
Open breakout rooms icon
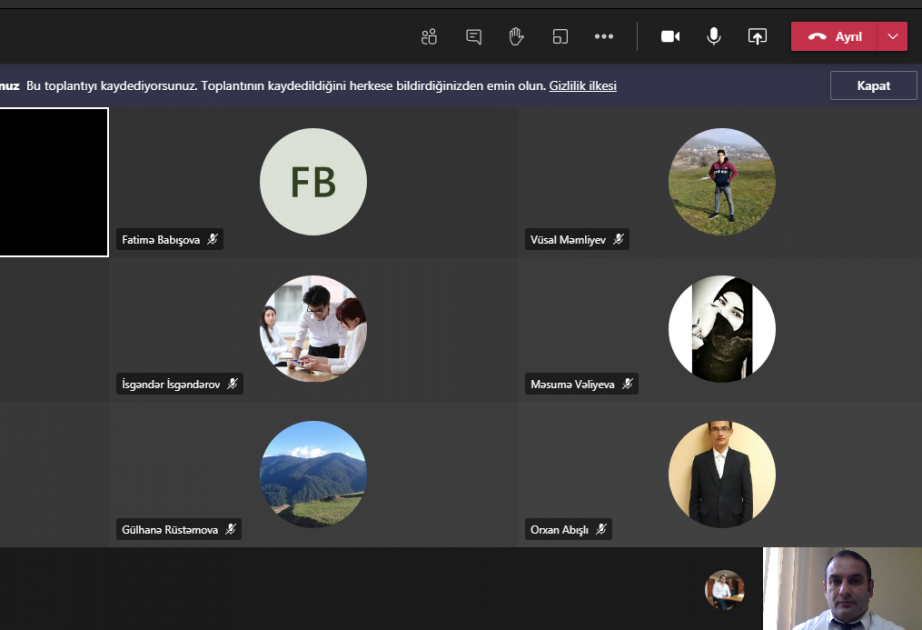point(560,36)
